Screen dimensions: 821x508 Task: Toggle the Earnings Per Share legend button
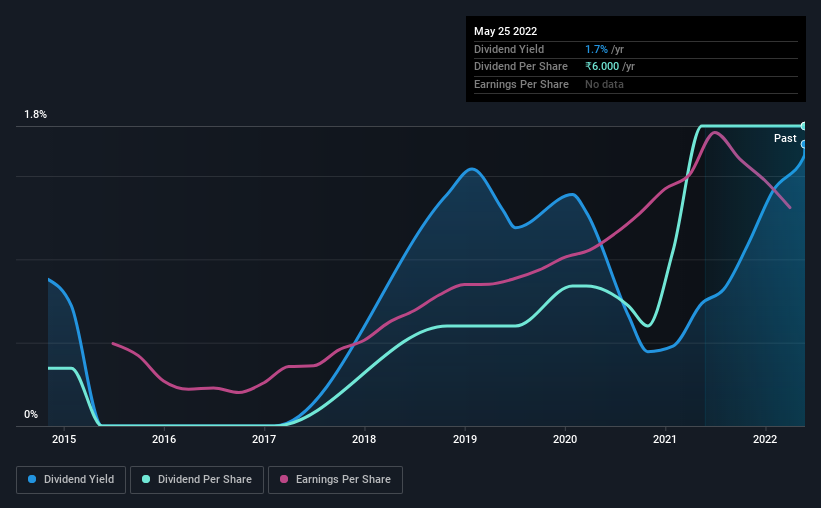coord(335,480)
